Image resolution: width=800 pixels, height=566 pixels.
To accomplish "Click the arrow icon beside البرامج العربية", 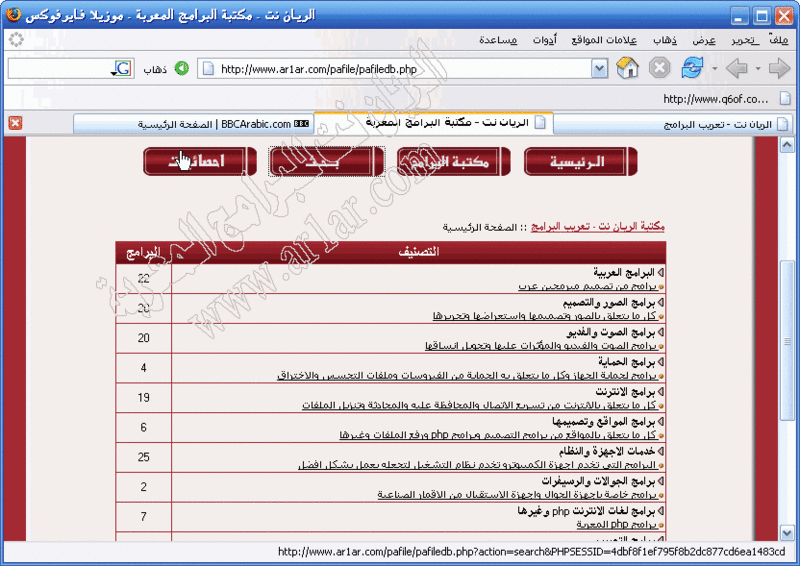I will click(661, 273).
